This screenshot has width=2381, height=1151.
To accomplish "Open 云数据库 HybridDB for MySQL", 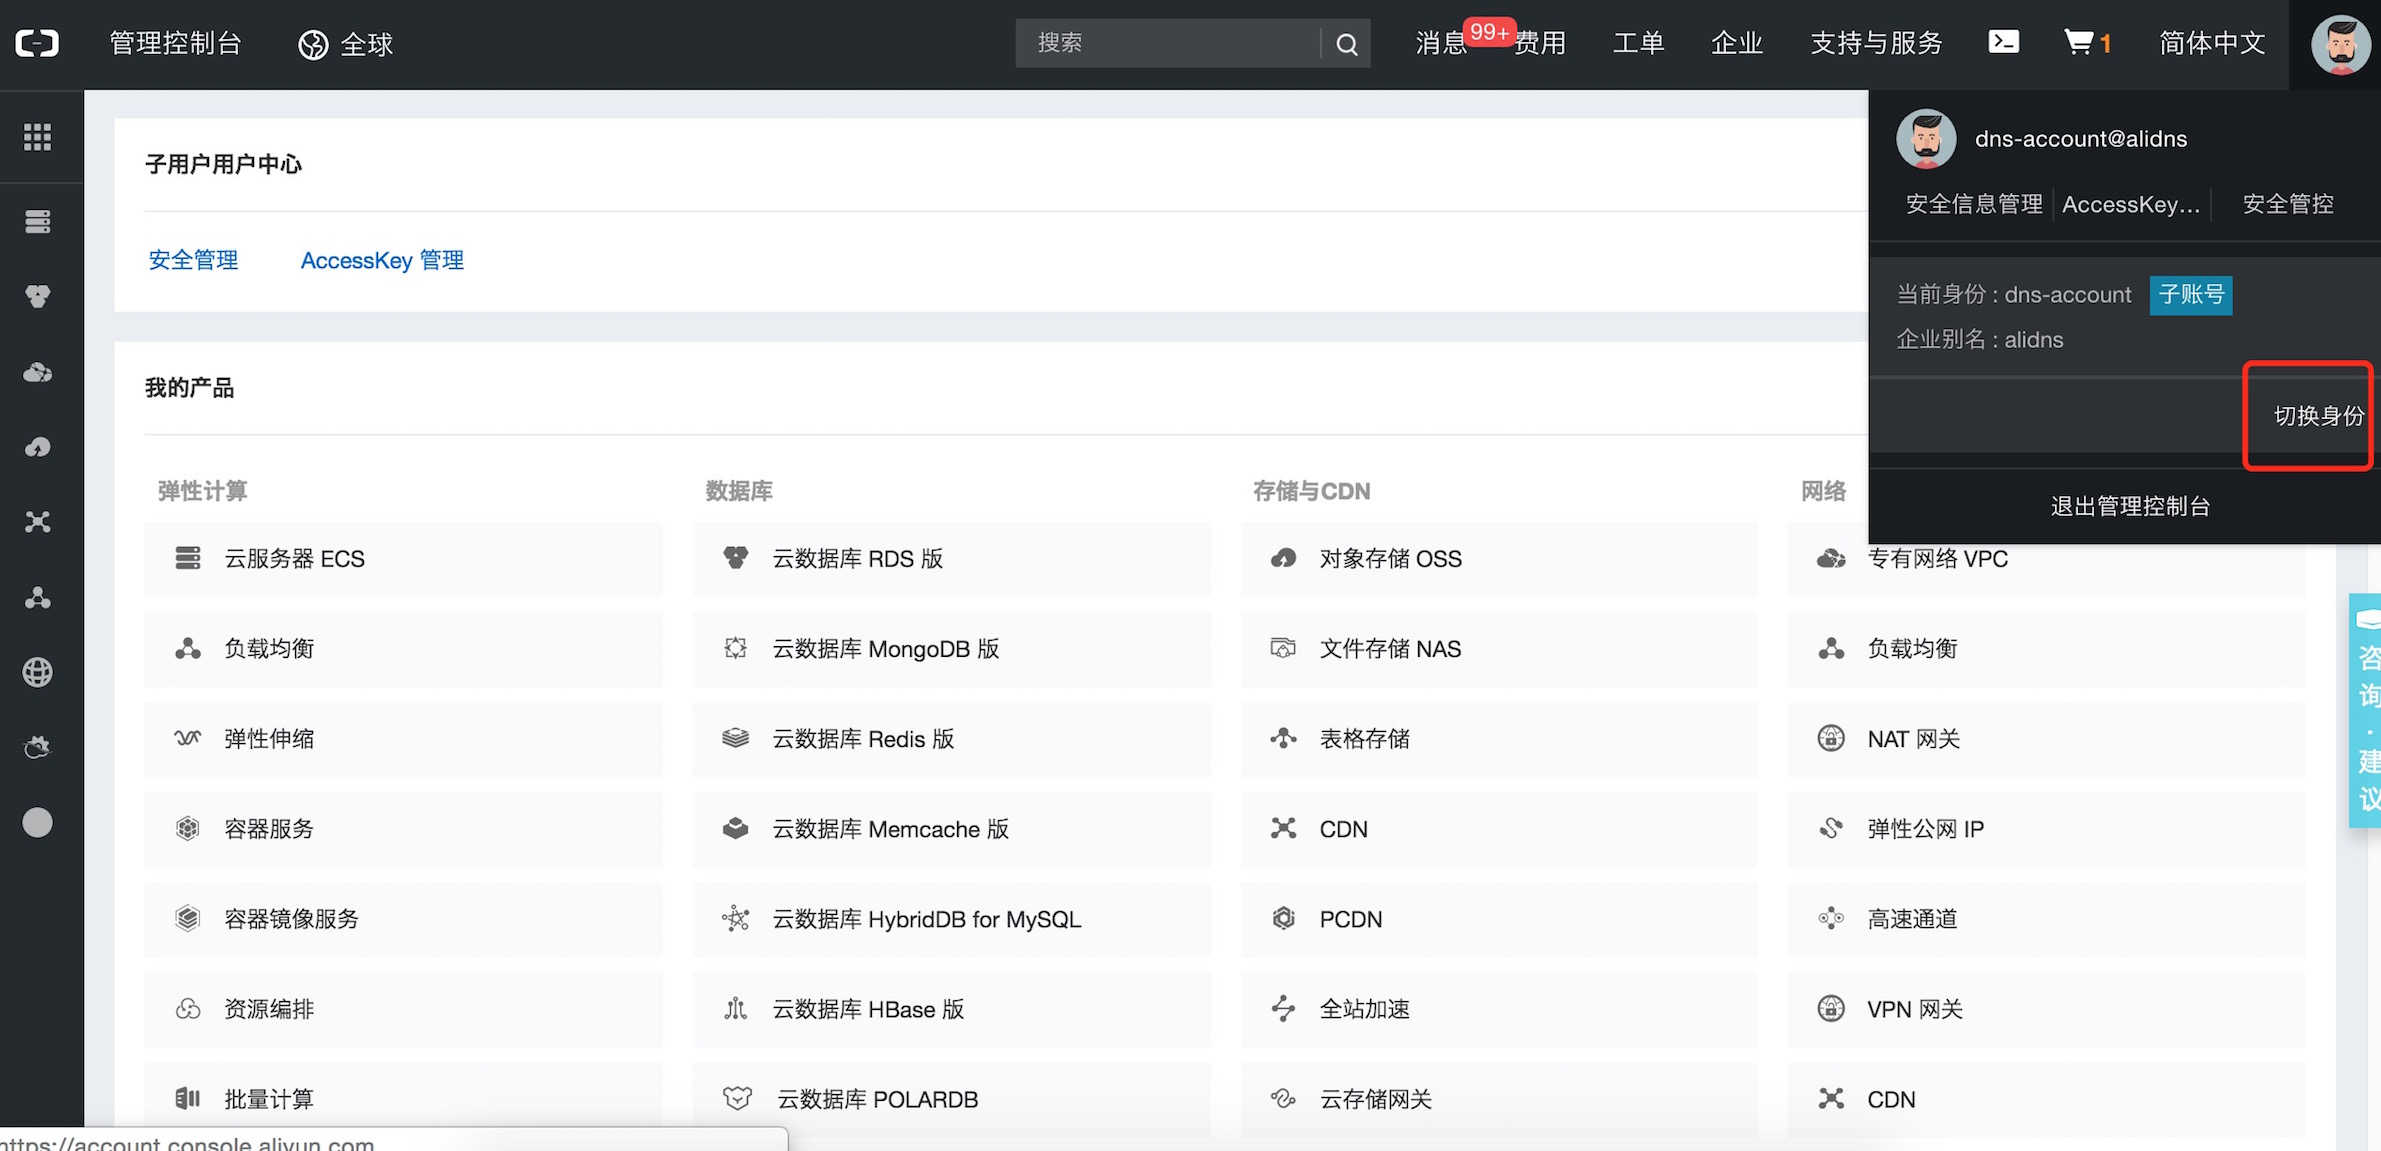I will [951, 919].
